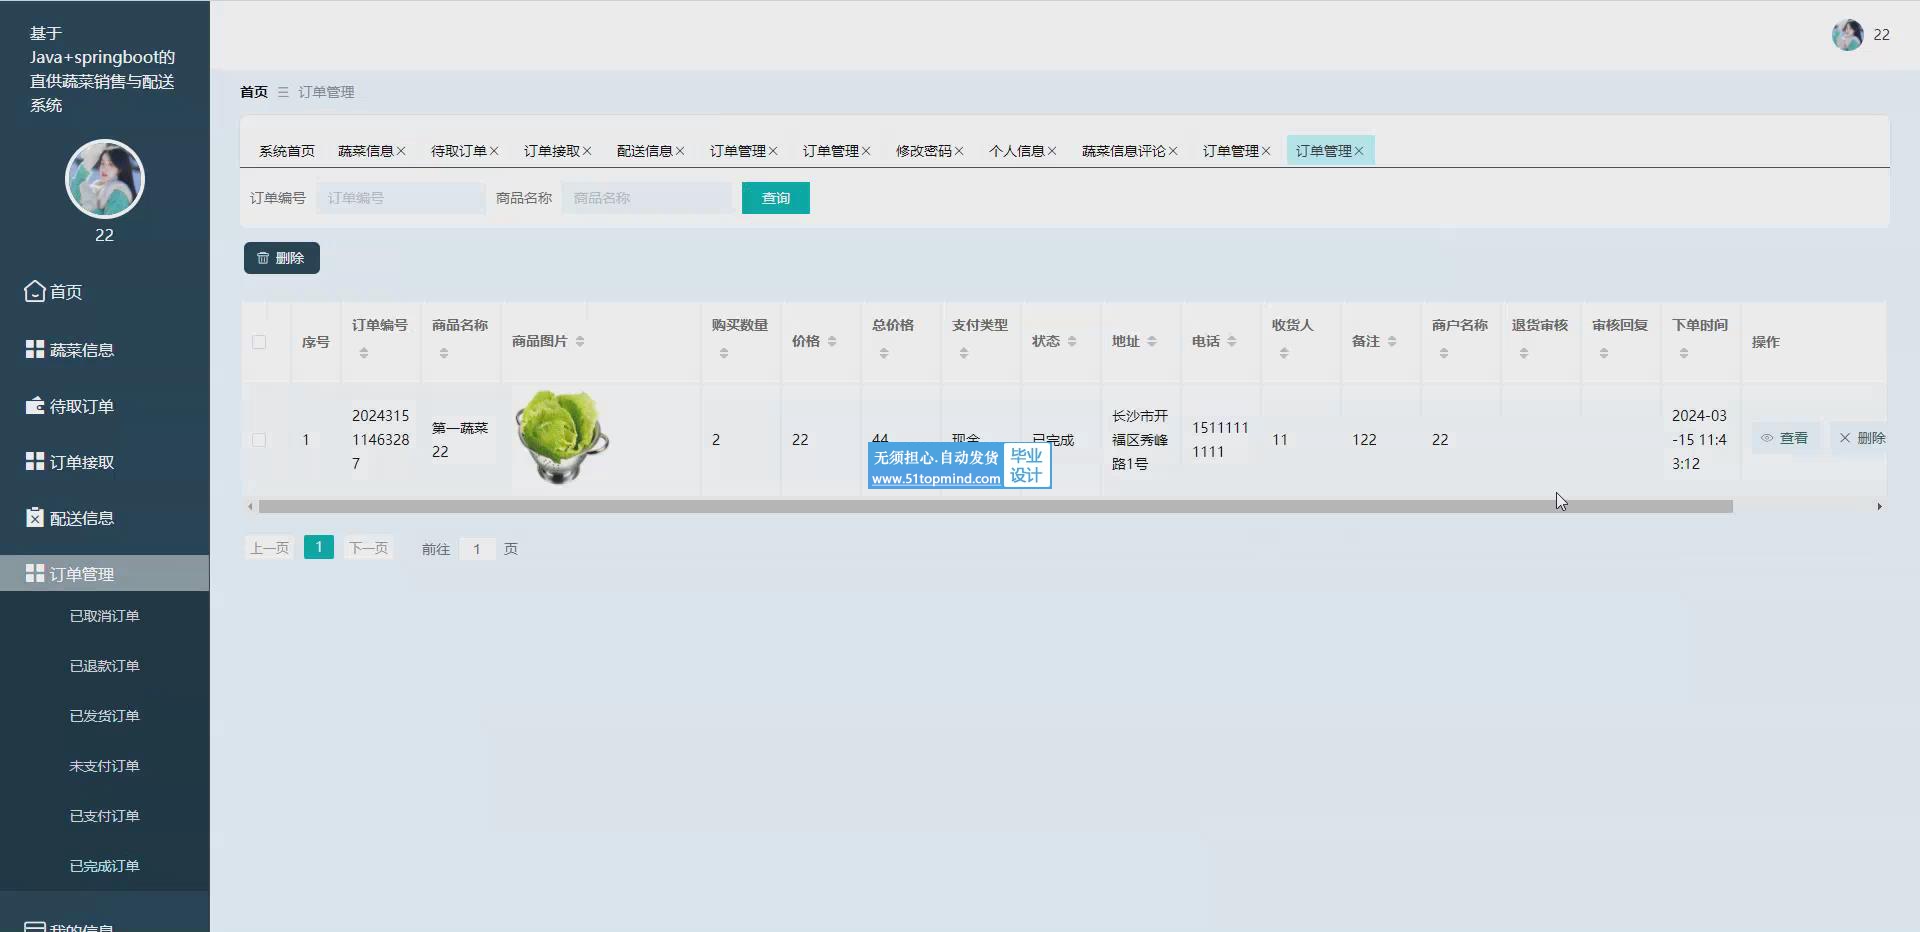The height and width of the screenshot is (932, 1920).
Task: Click the row 1 删除 action button
Action: [x=1861, y=438]
